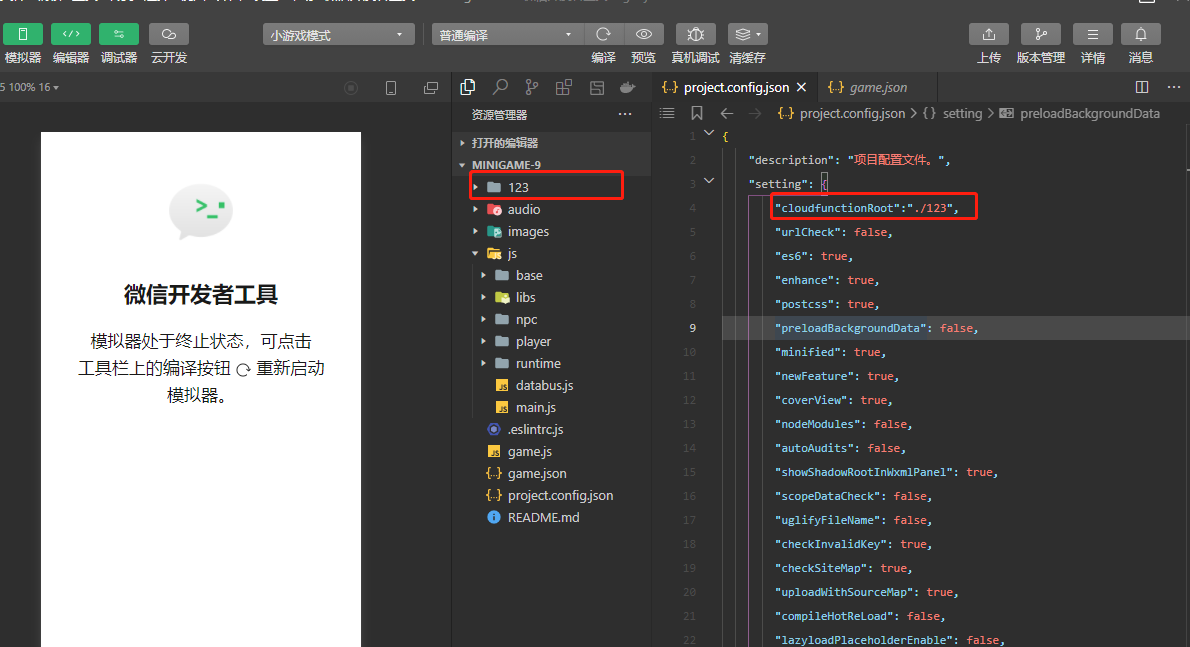Open the search magnifier icon in the sidebar
Viewport: 1190px width, 647px height.
tap(500, 87)
